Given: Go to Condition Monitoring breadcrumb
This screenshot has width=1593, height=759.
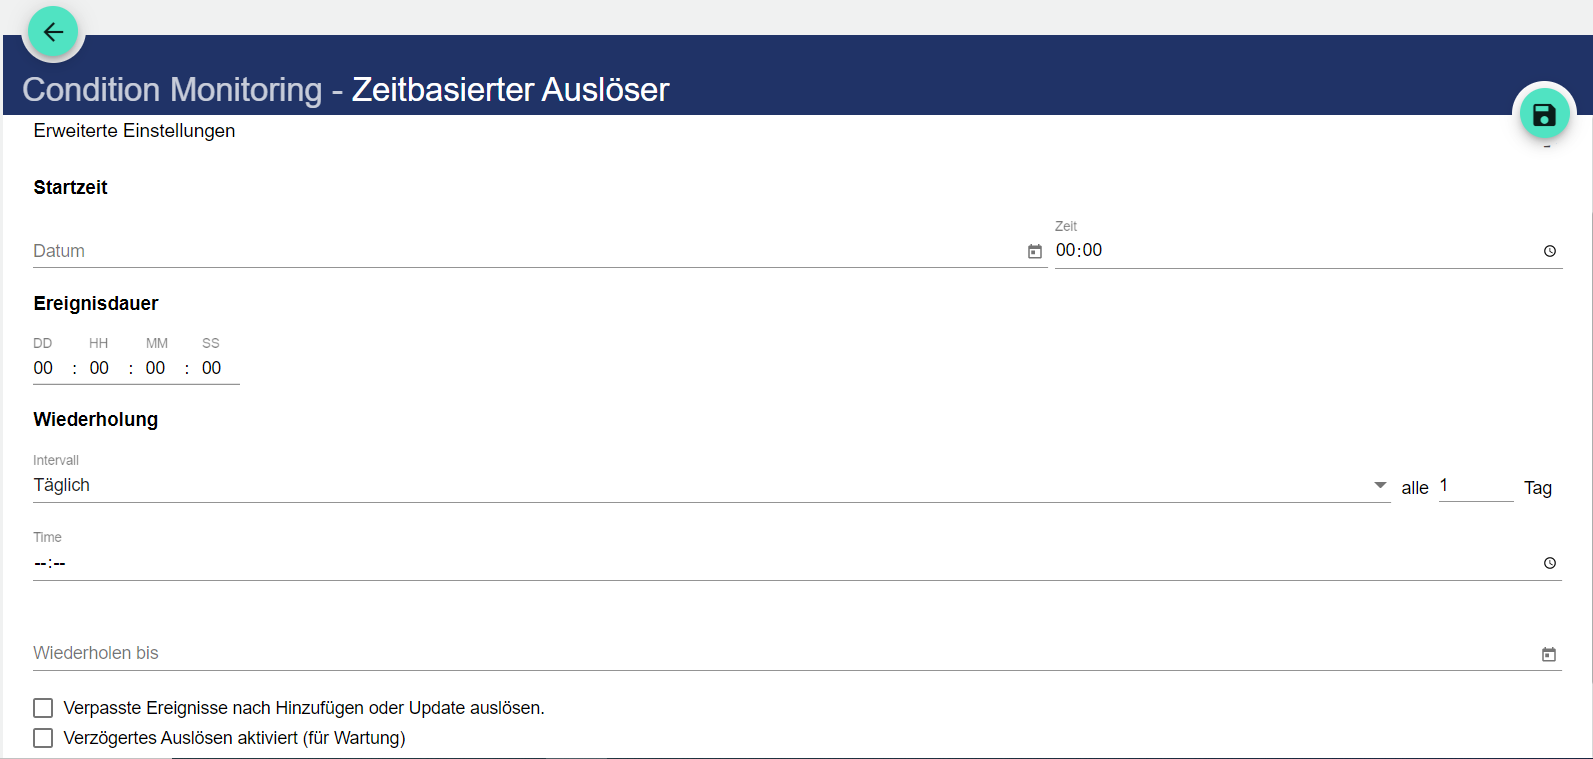Looking at the screenshot, I should point(172,90).
